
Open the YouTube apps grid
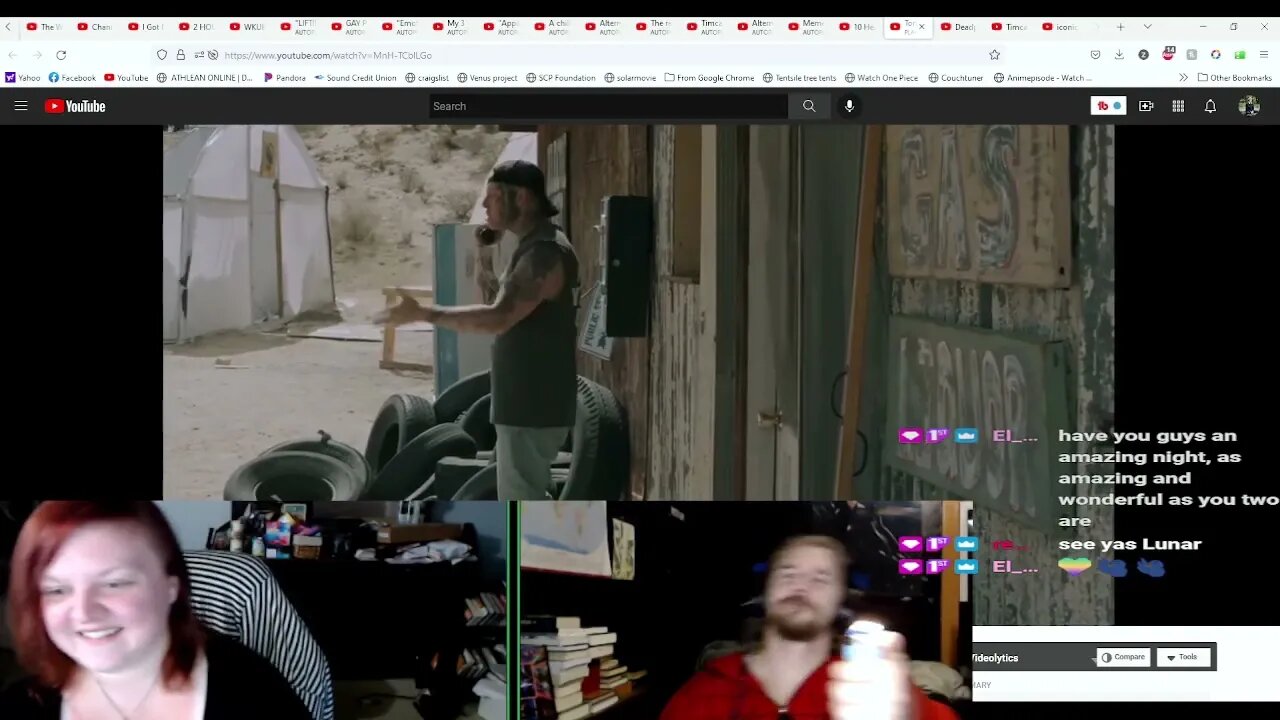1178,106
